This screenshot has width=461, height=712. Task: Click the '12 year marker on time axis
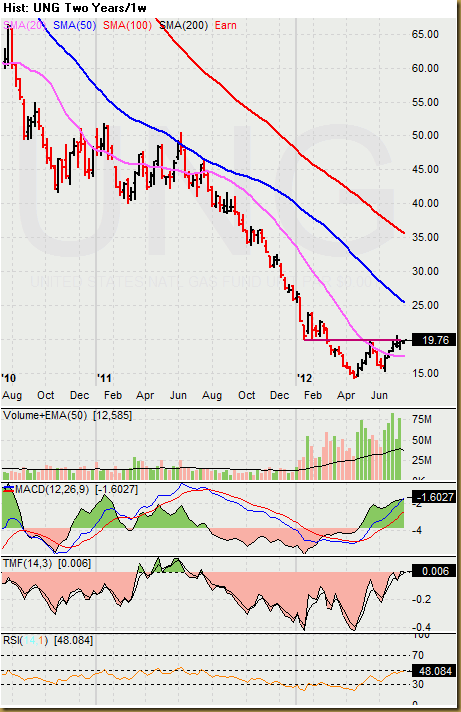305,378
